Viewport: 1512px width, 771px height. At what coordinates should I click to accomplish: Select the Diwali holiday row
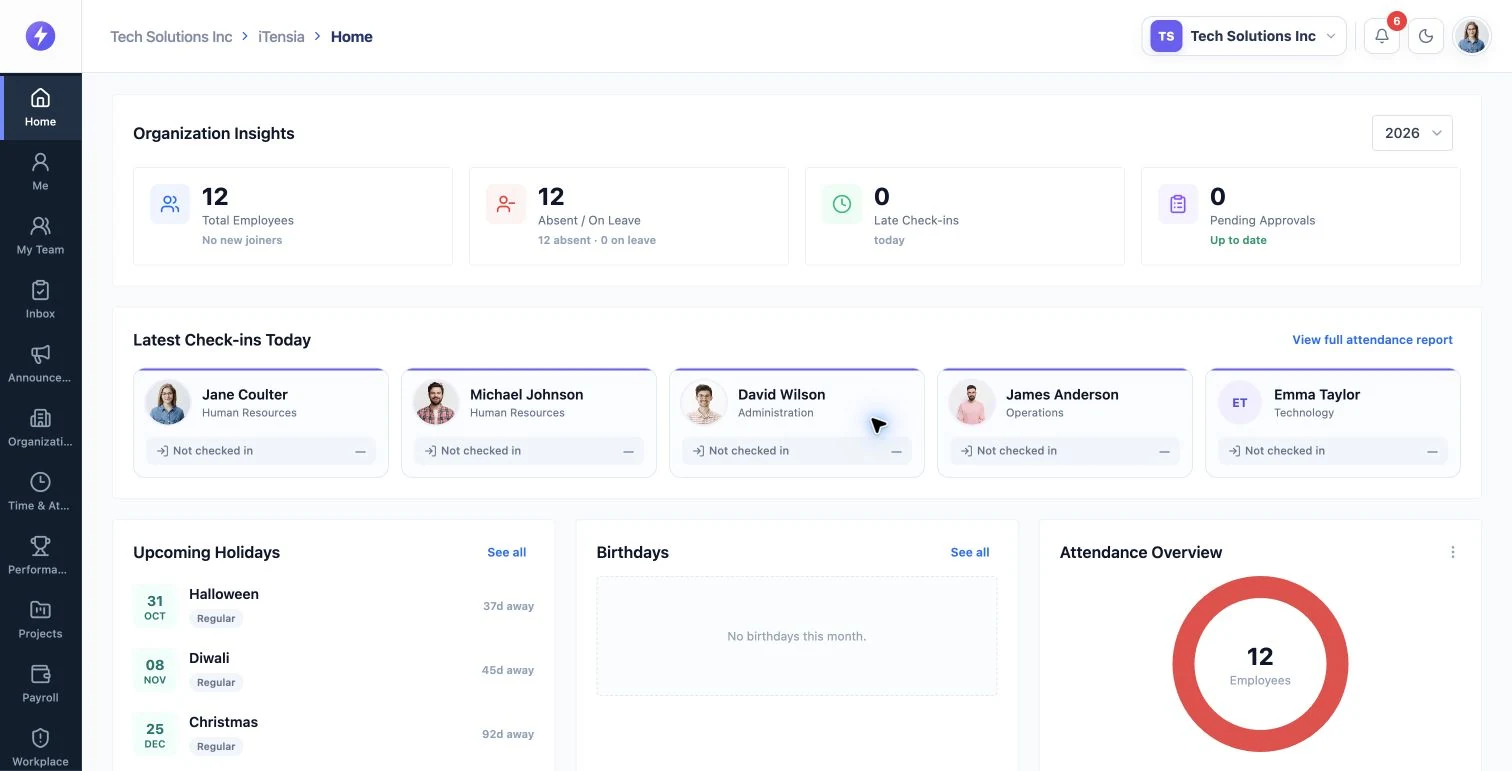pos(334,670)
